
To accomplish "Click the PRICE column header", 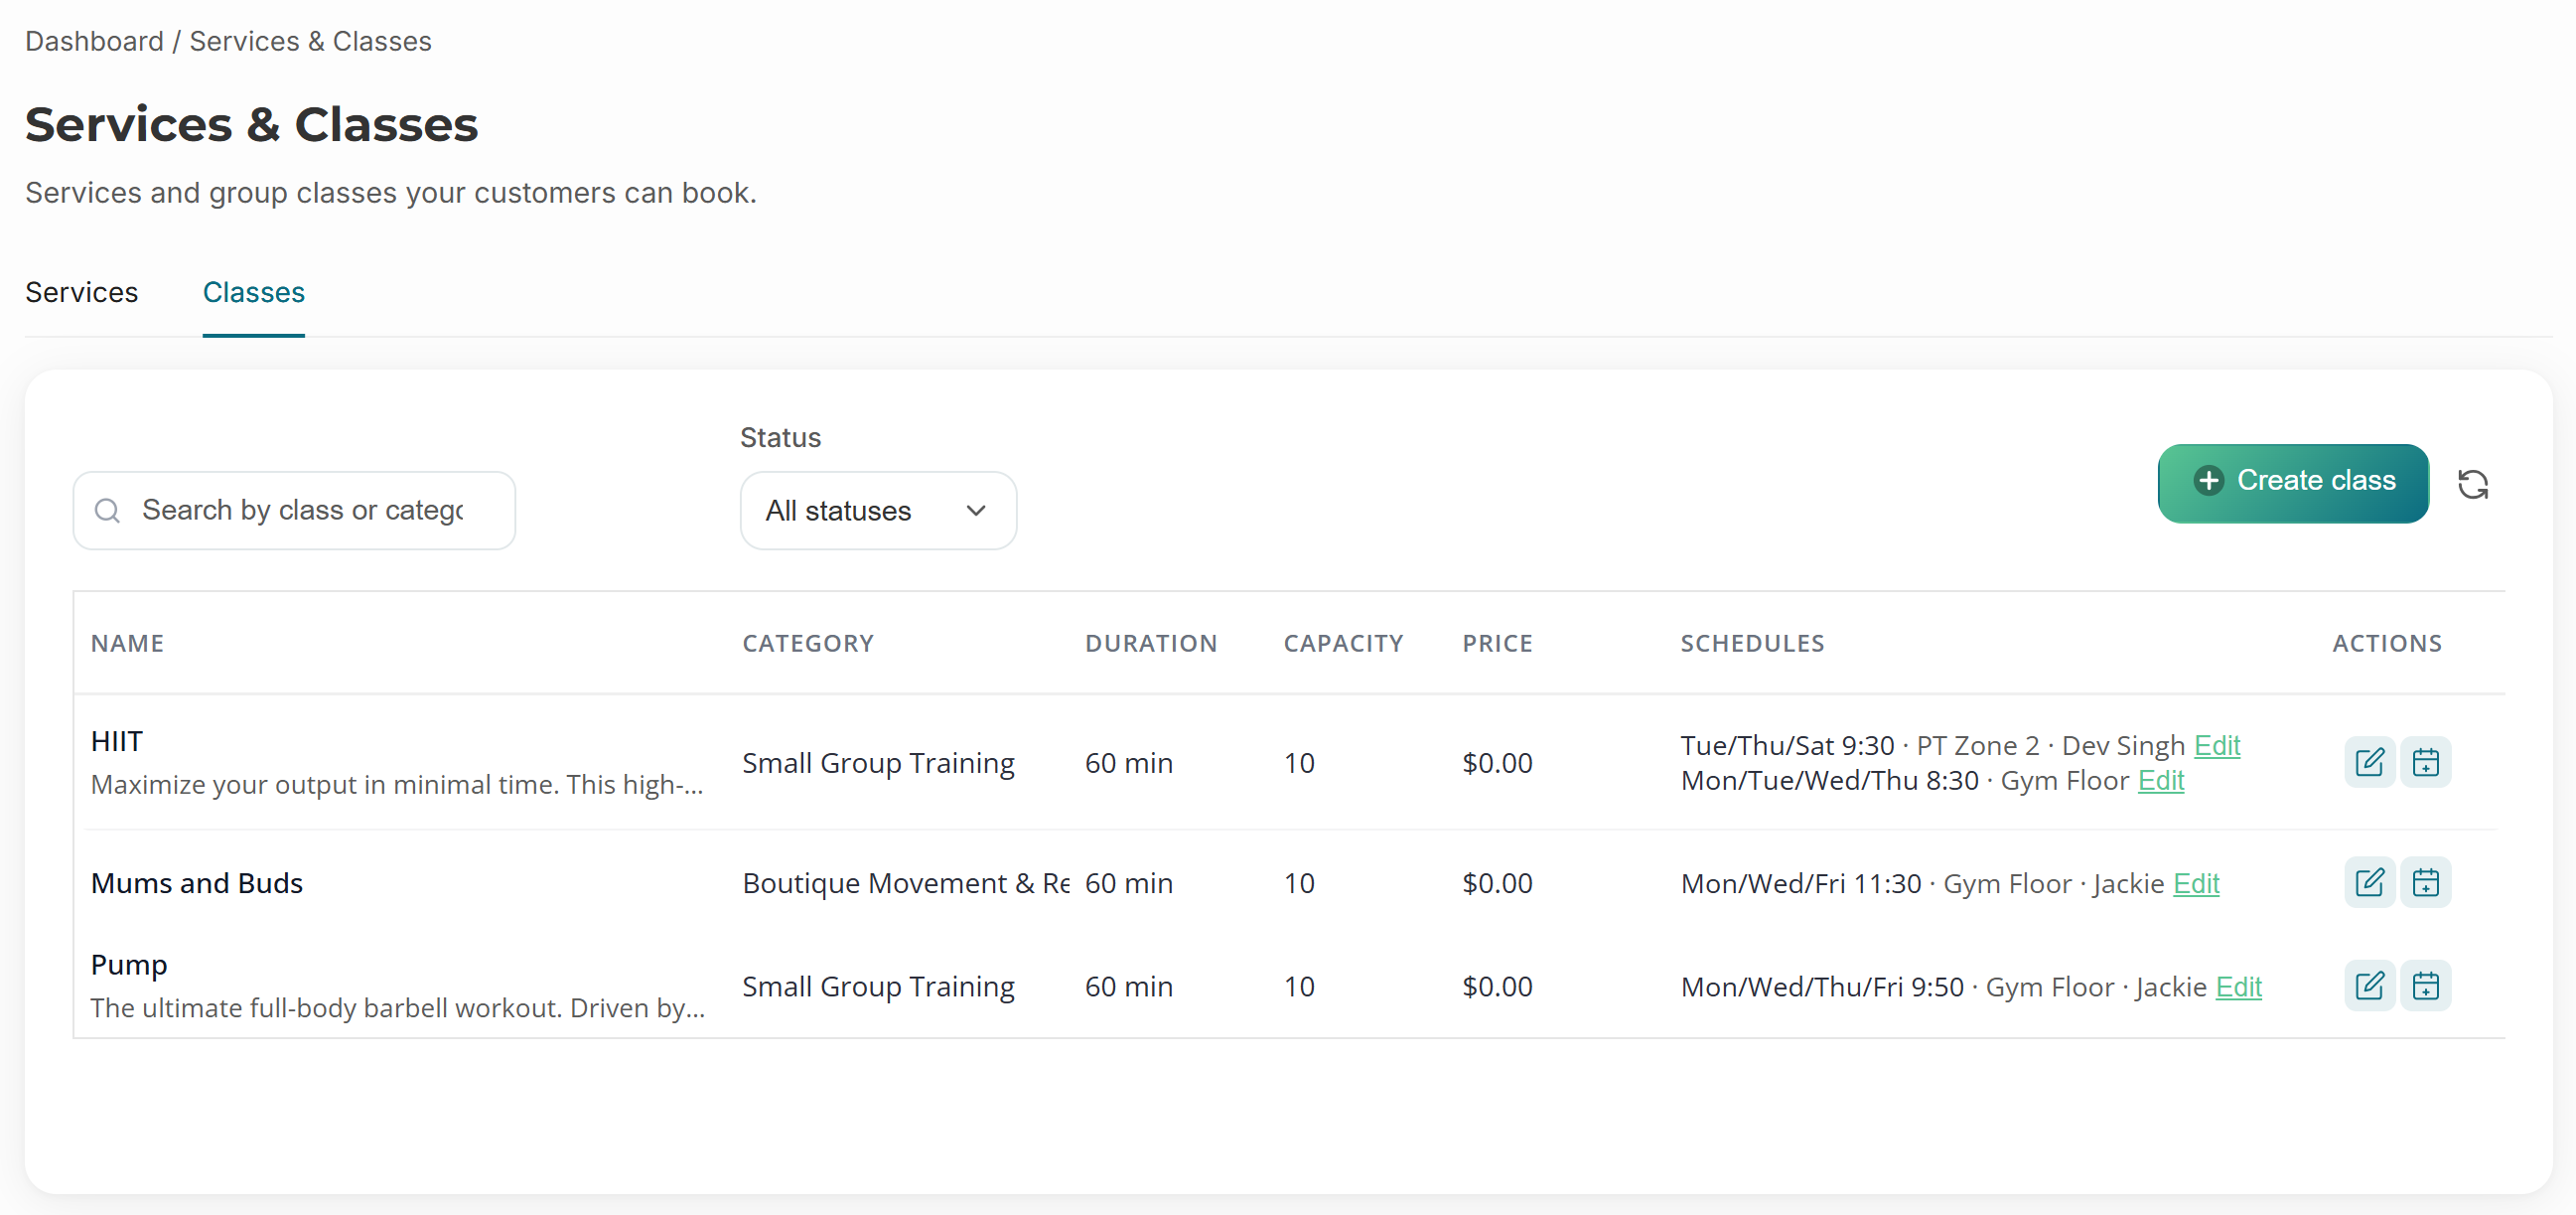I will [1497, 643].
